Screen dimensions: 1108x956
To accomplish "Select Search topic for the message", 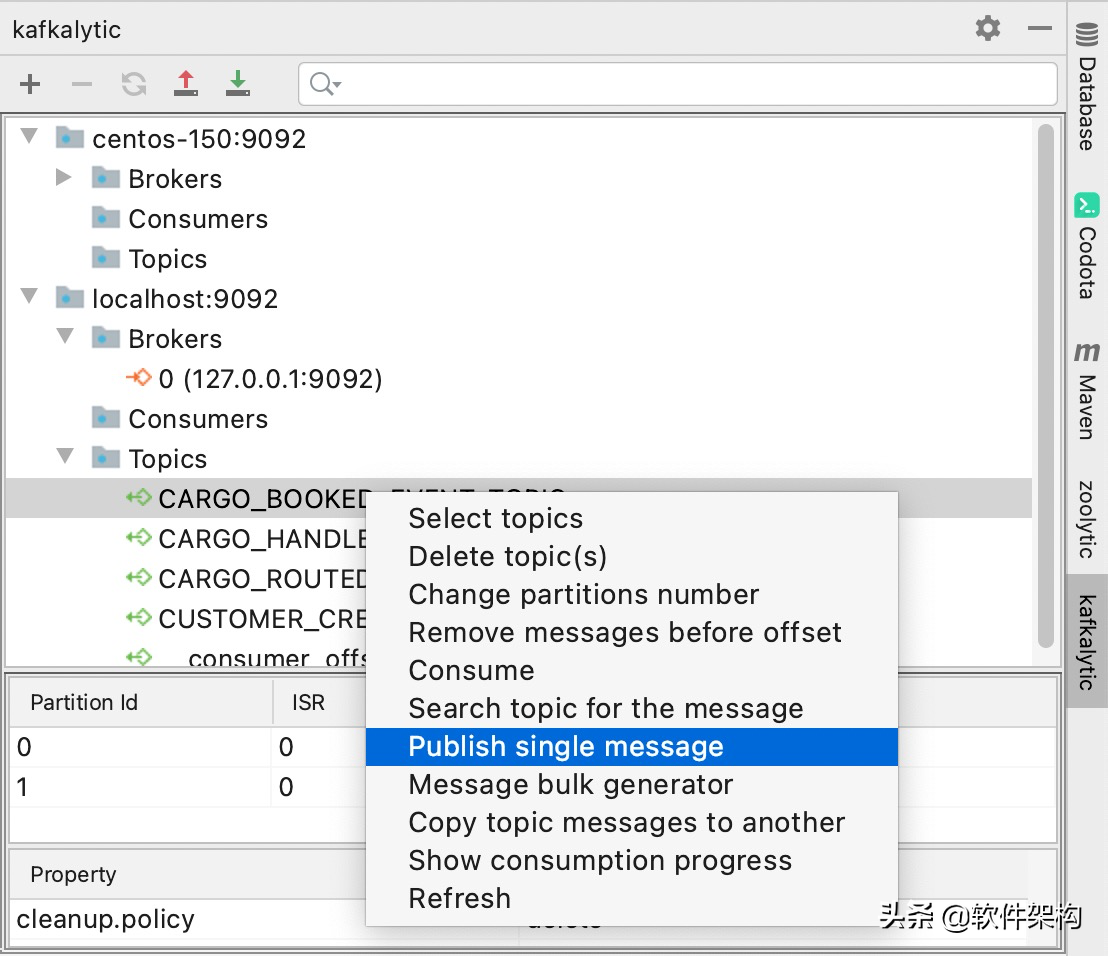I will point(632,709).
